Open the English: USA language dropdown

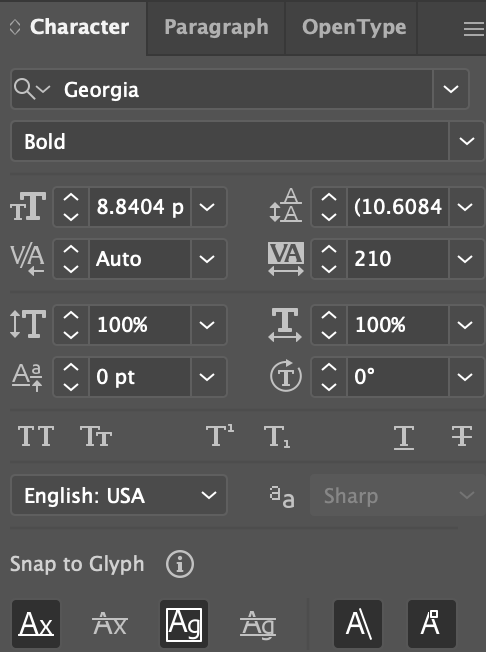pos(119,495)
